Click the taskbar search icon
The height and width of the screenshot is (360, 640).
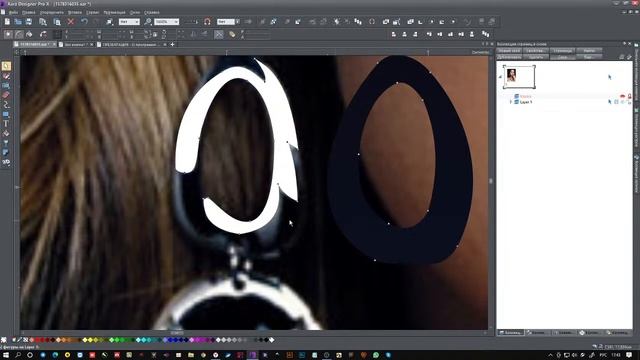[18, 355]
